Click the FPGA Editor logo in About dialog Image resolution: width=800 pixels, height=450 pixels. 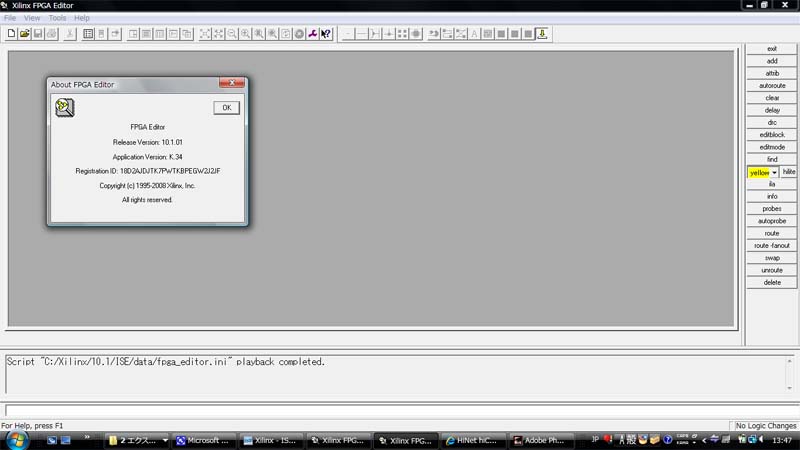point(65,108)
